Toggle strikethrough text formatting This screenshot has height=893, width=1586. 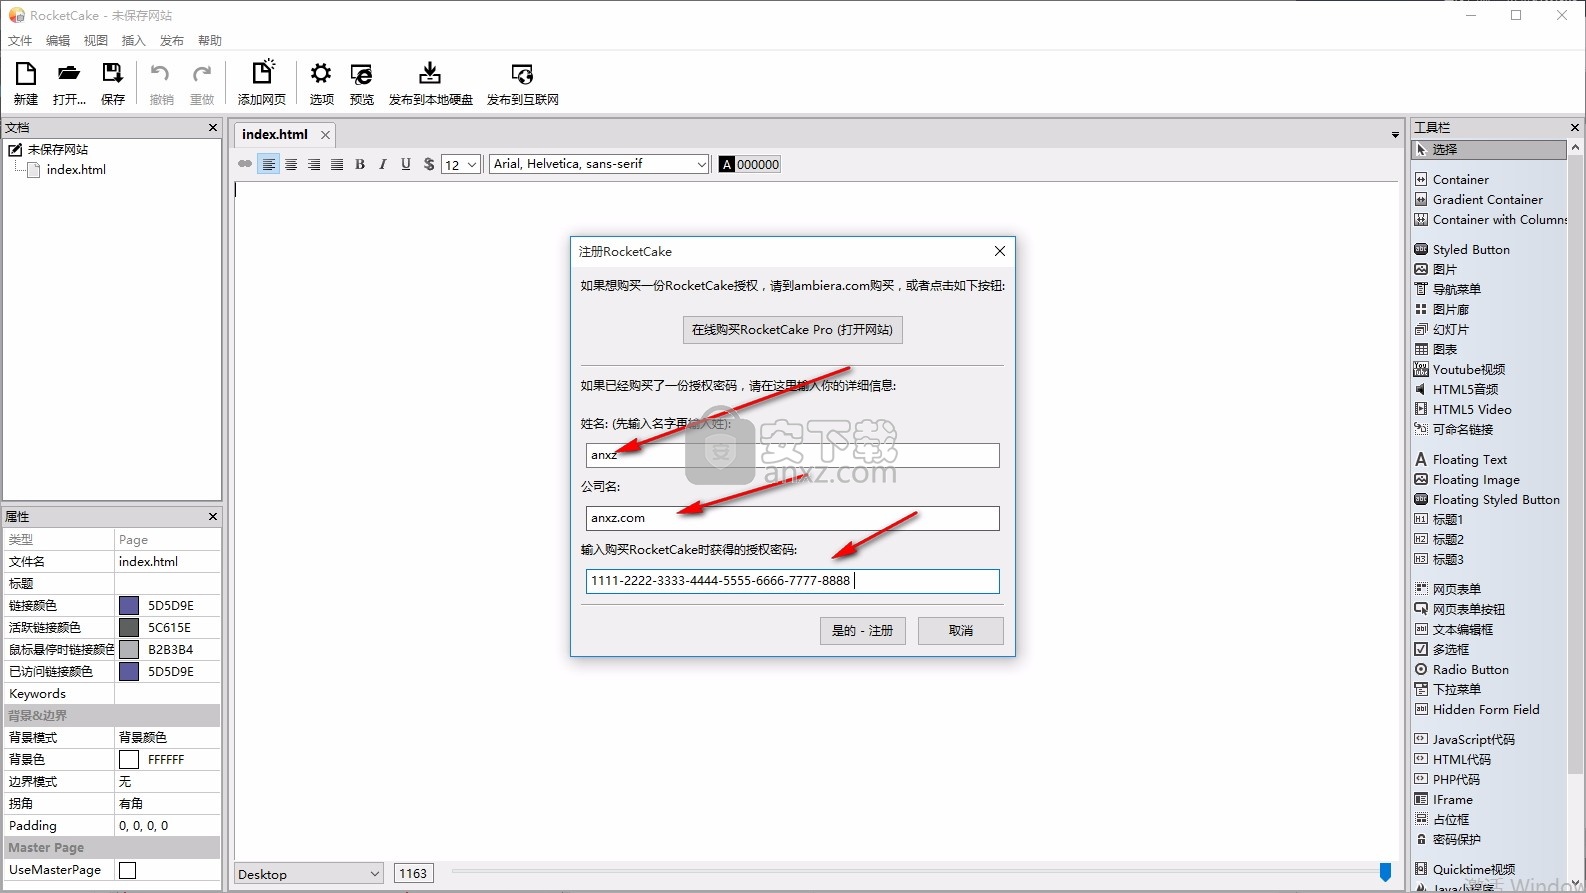pyautogui.click(x=429, y=164)
